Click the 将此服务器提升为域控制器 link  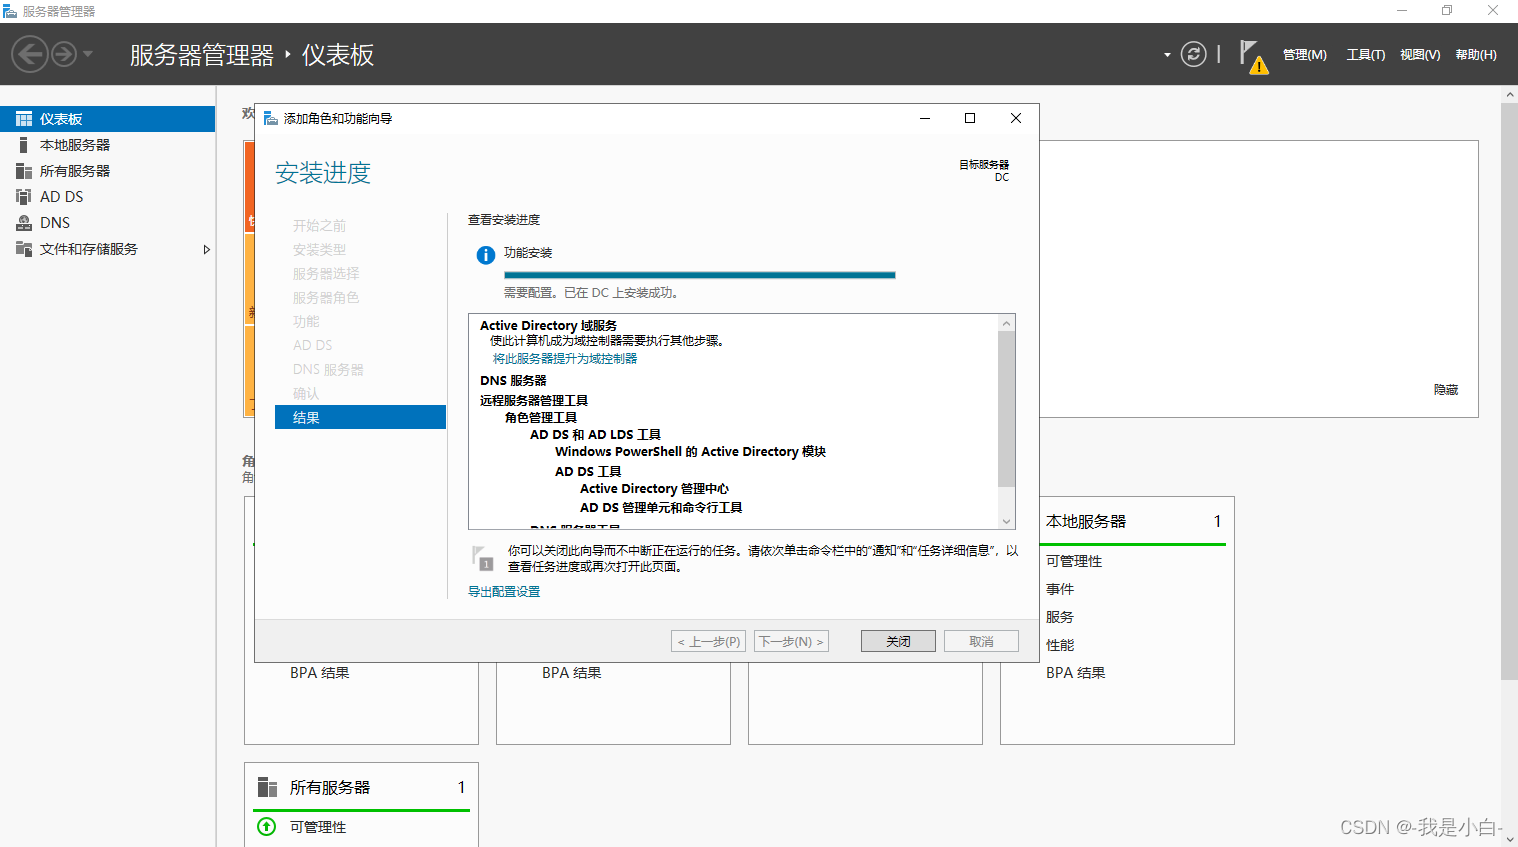coord(565,358)
